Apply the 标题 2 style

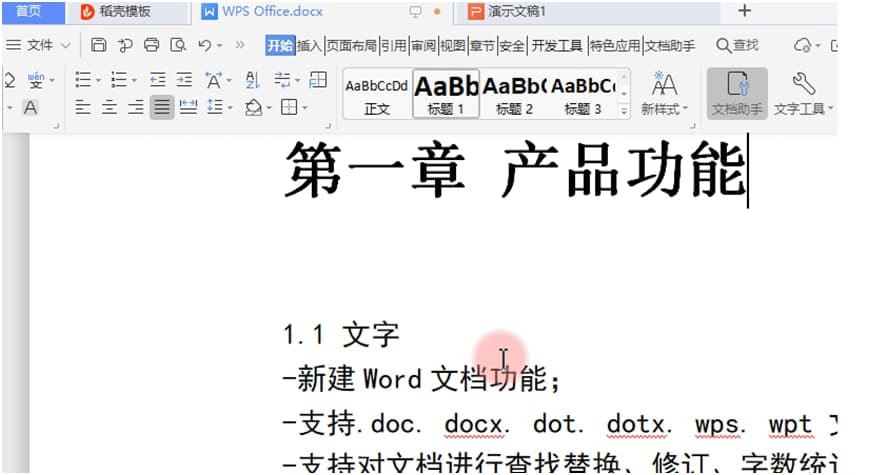point(514,95)
